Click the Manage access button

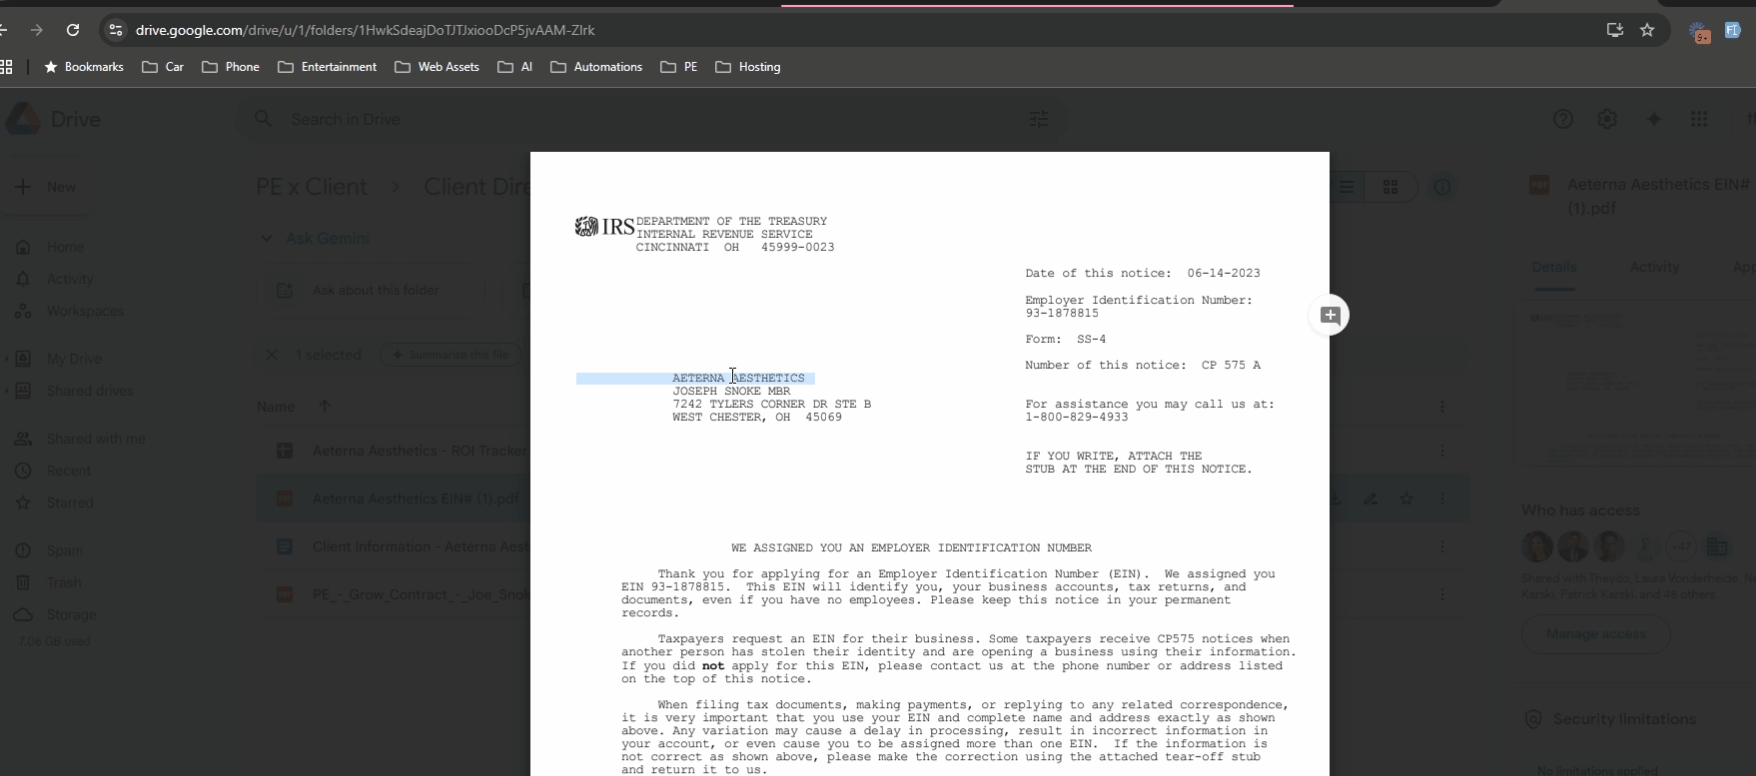(x=1596, y=634)
